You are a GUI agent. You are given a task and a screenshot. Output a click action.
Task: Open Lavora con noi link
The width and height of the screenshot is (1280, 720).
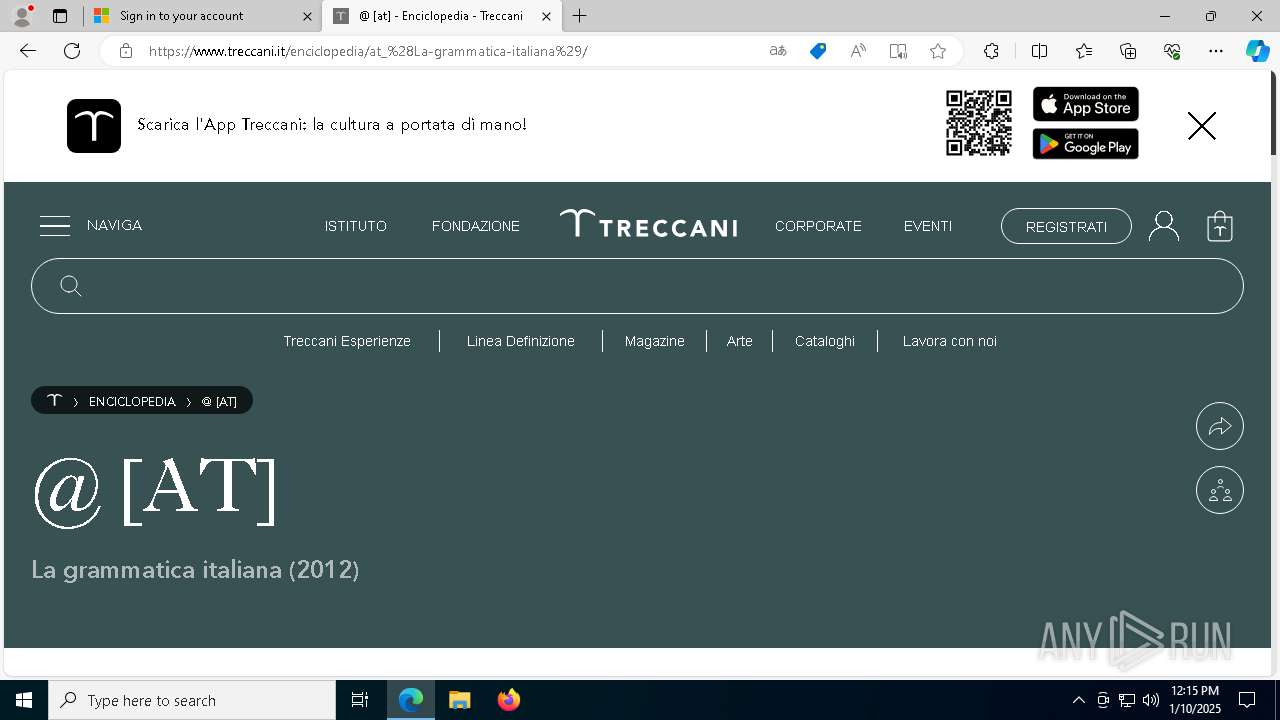(x=950, y=341)
